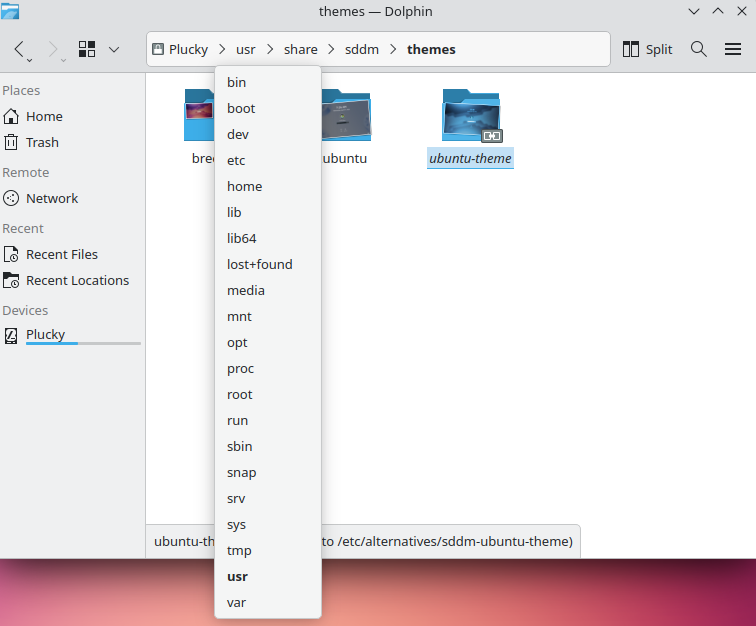Select the ubuntu folder thumbnail

(x=346, y=116)
